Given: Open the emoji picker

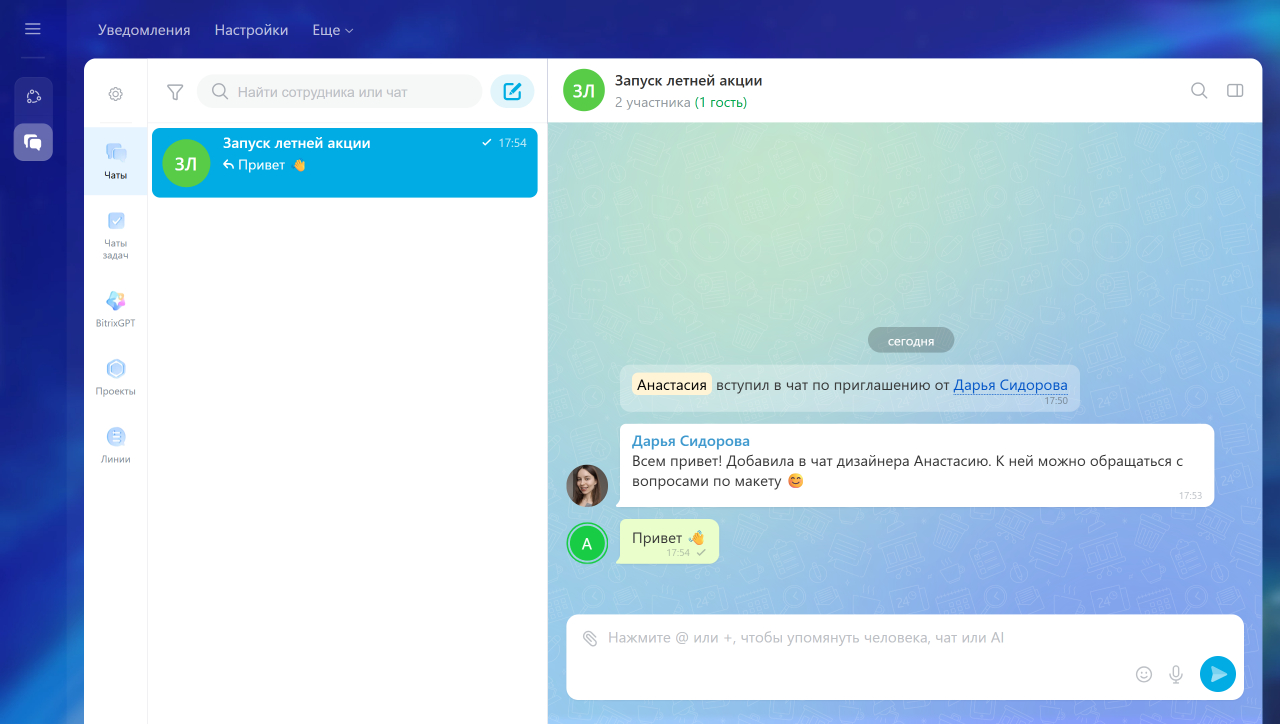Looking at the screenshot, I should coord(1144,674).
